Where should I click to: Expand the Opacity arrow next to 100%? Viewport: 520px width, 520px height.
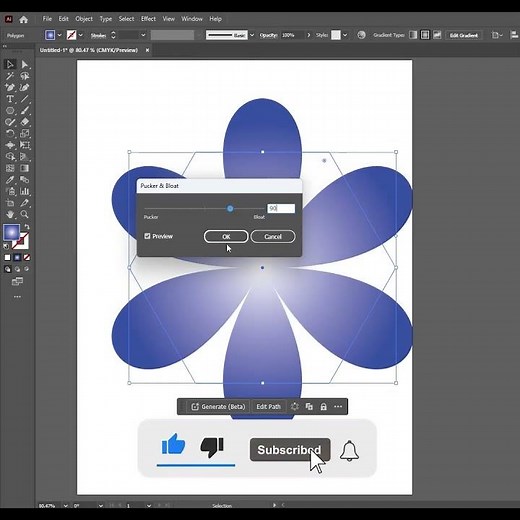click(x=309, y=35)
